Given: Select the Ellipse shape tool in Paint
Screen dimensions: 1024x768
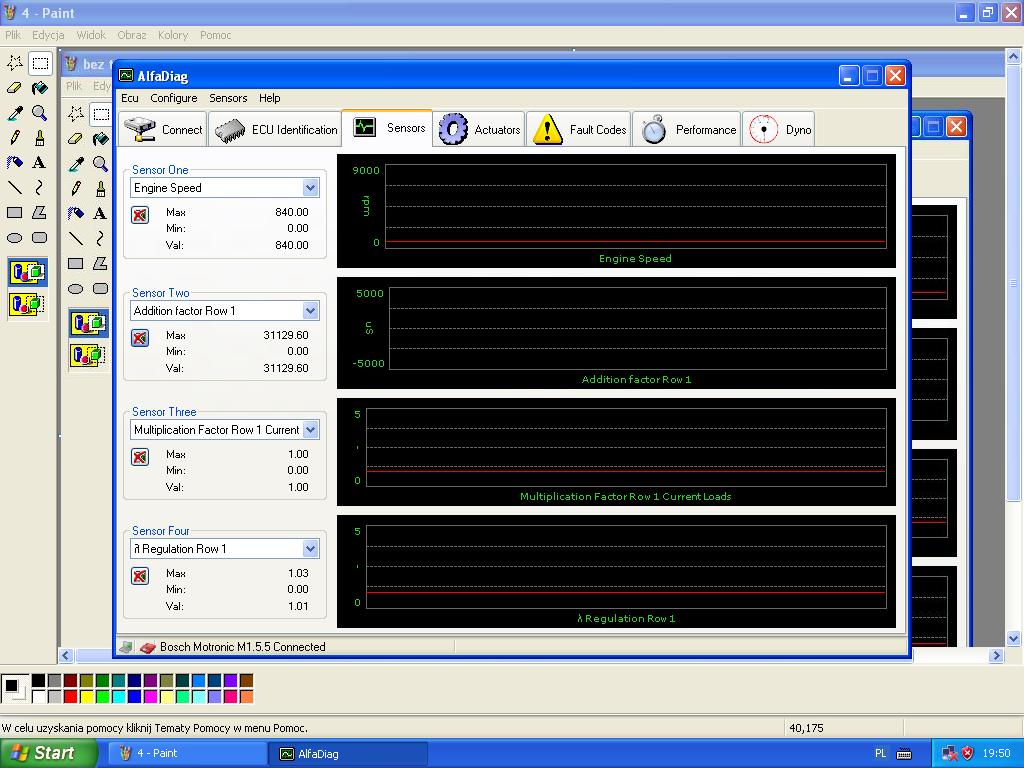Looking at the screenshot, I should click(15, 238).
